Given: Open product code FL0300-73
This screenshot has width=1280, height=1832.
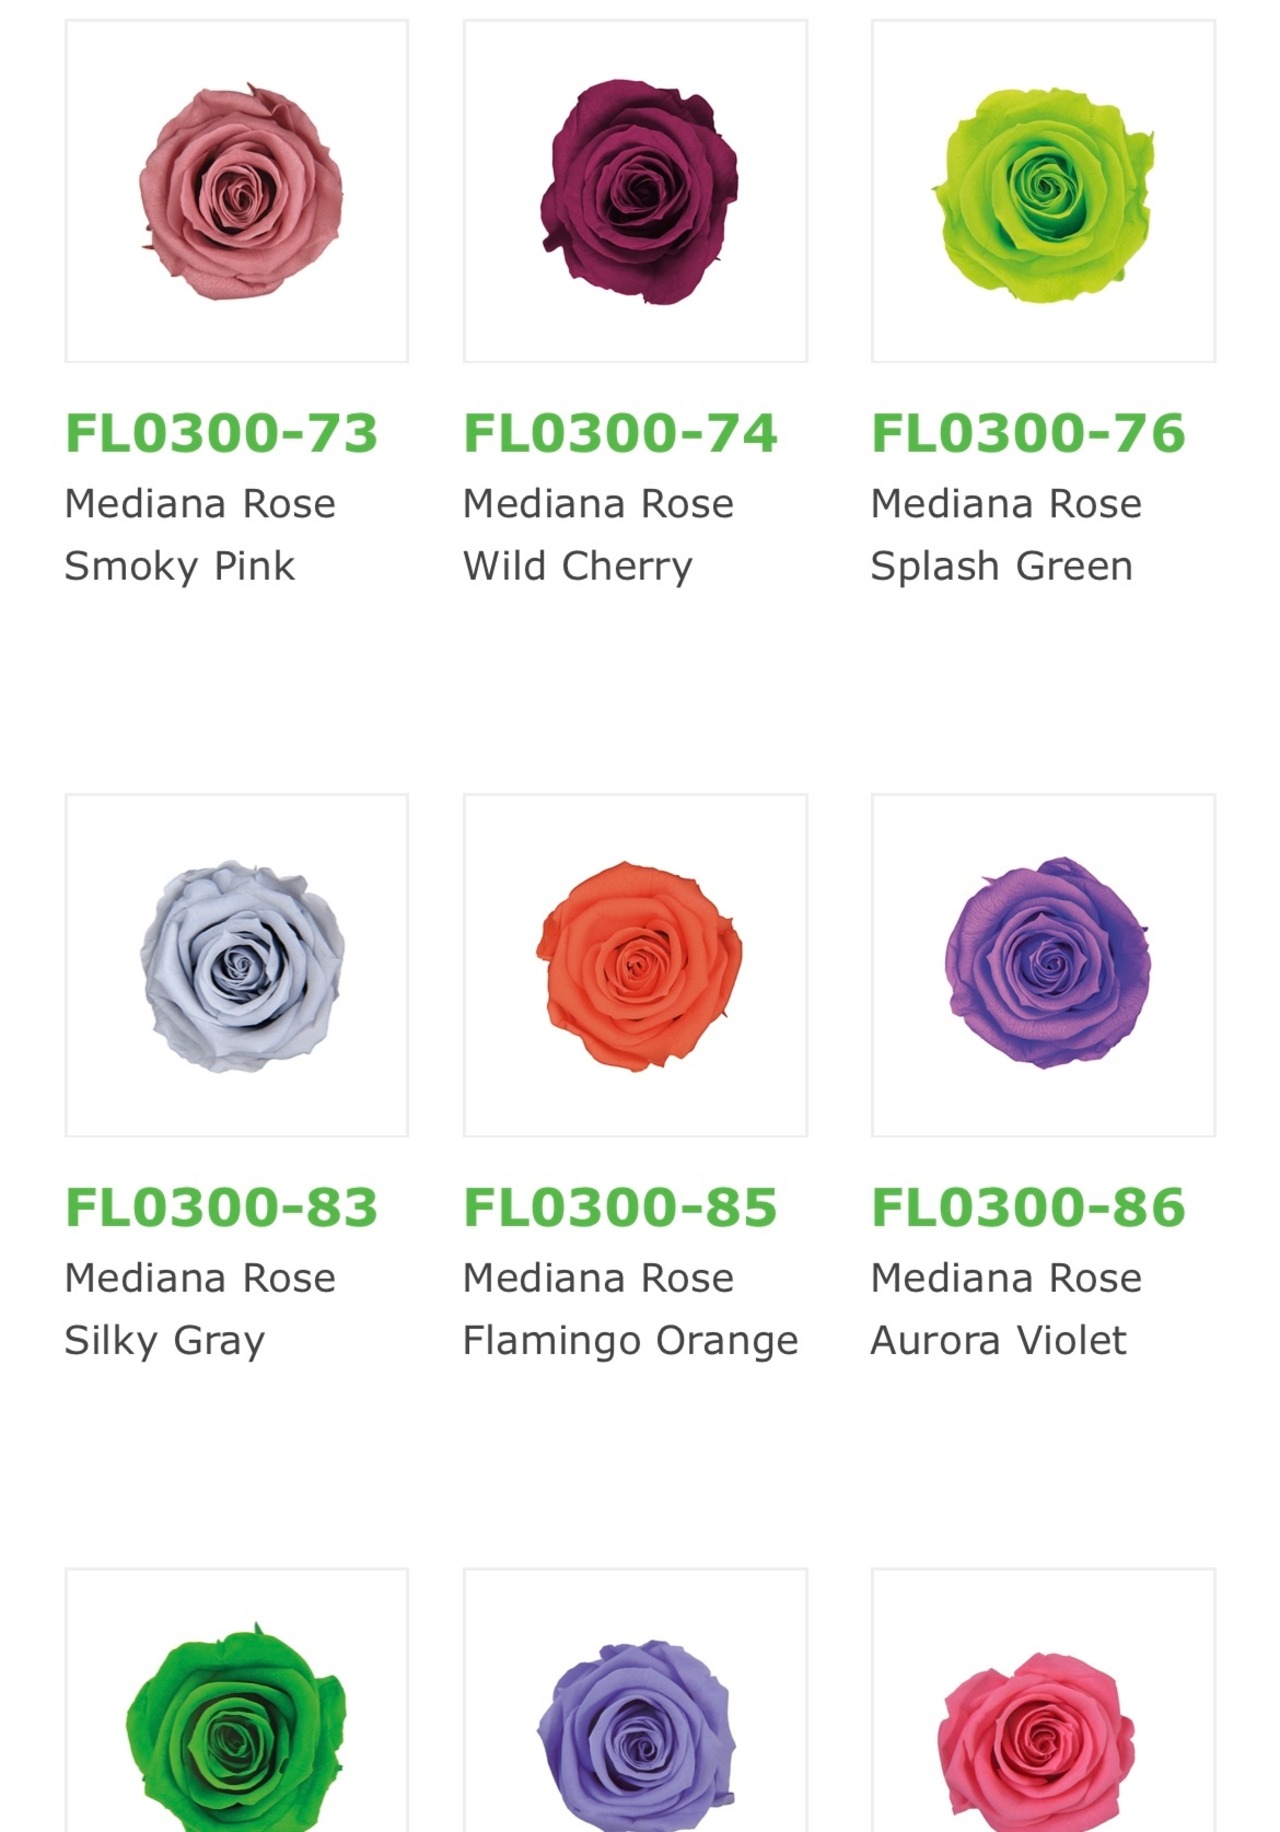Looking at the screenshot, I should pyautogui.click(x=221, y=433).
